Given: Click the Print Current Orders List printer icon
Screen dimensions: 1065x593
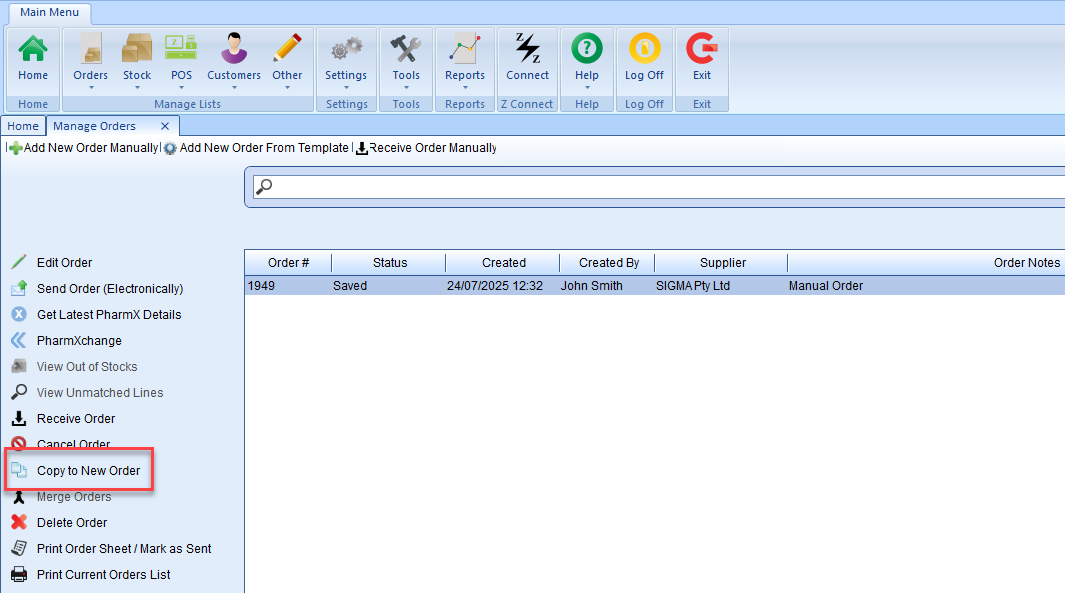Looking at the screenshot, I should pos(19,574).
